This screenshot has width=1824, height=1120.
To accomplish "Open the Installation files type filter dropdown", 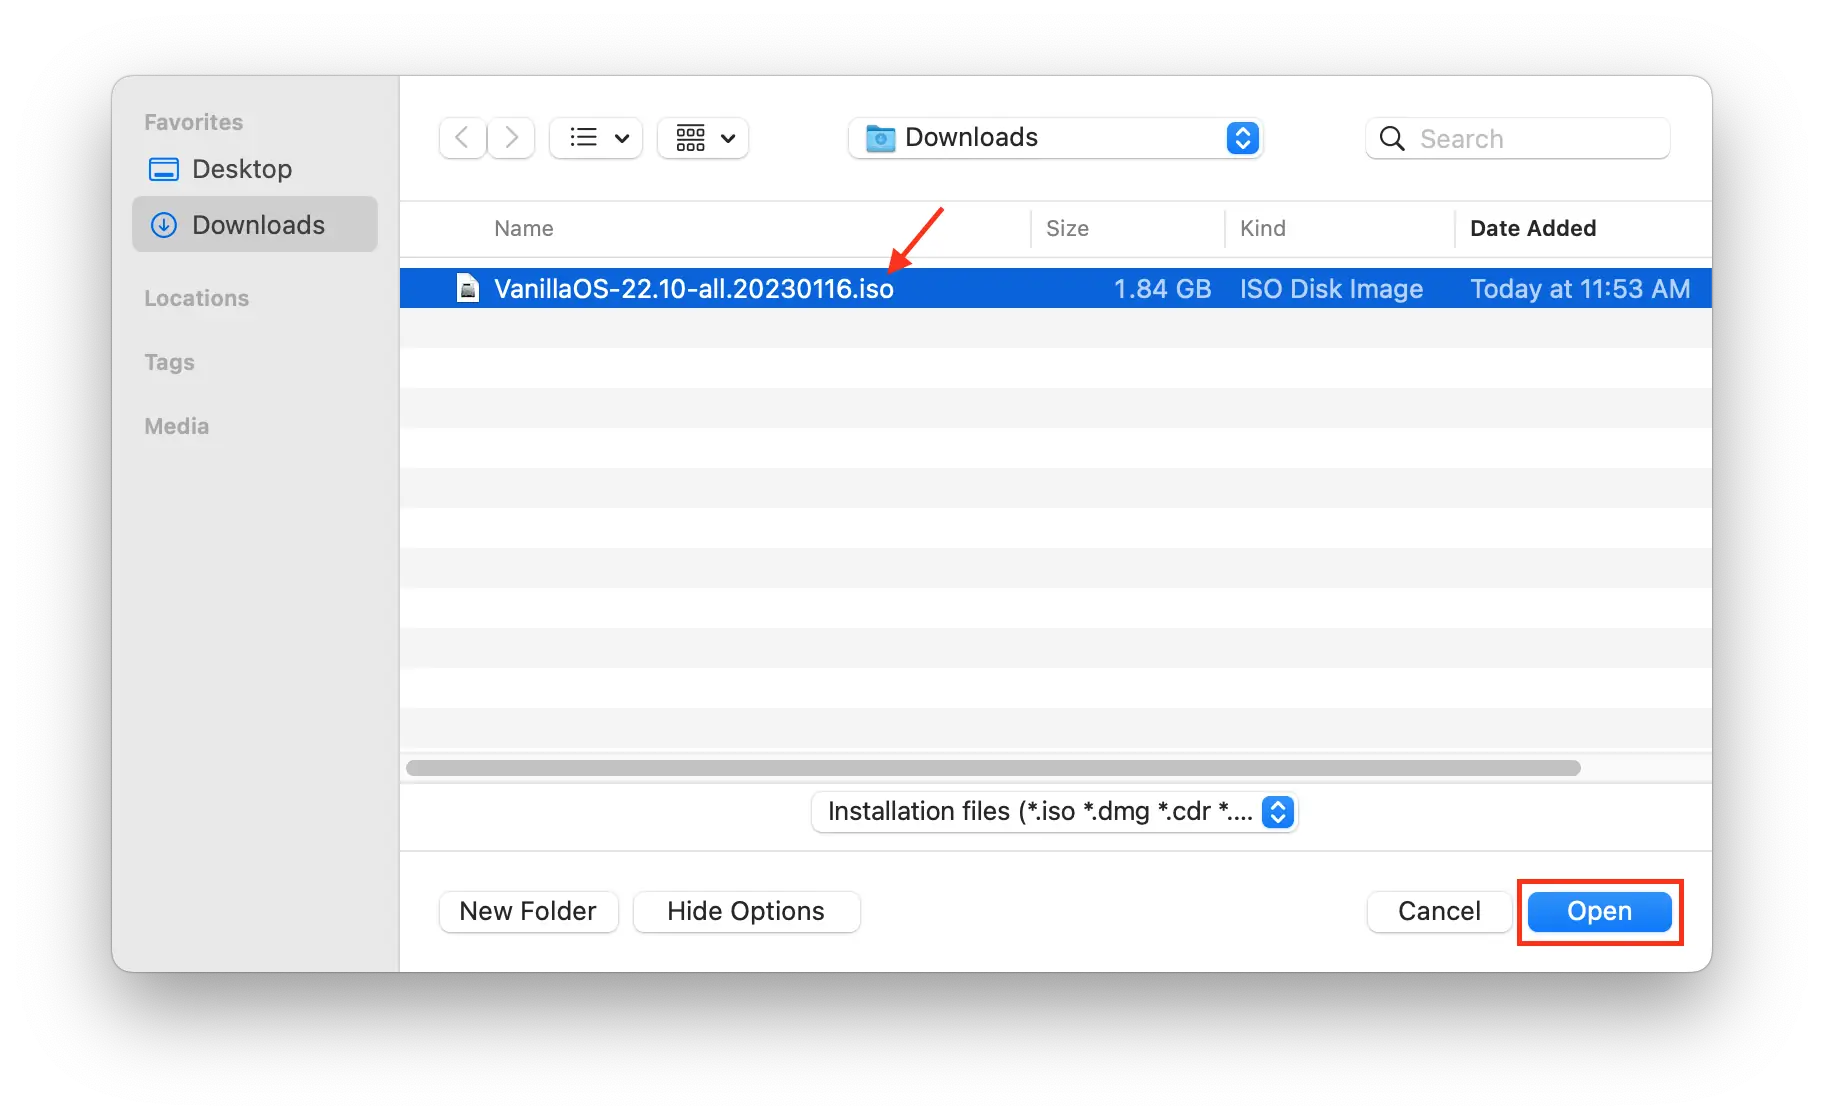I will [1054, 811].
